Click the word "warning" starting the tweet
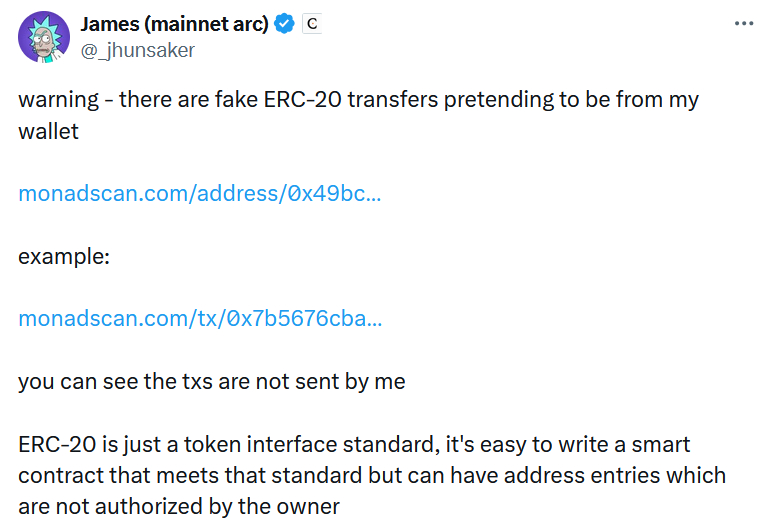Image resolution: width=773 pixels, height=525 pixels. (x=59, y=100)
